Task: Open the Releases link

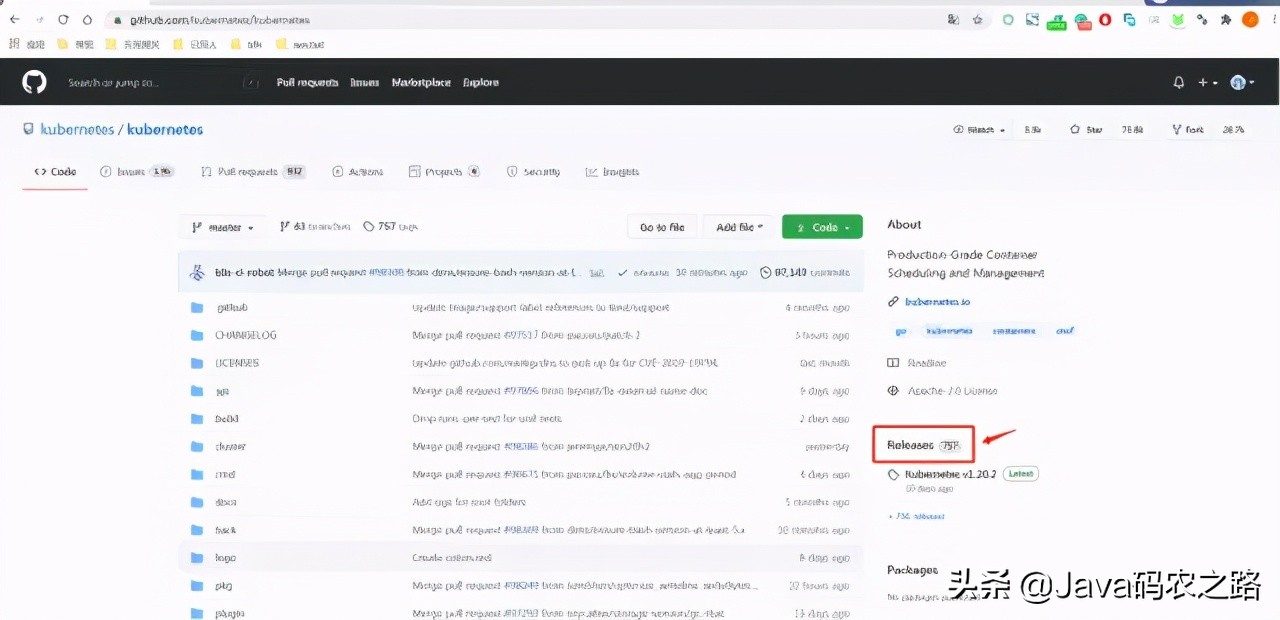Action: [910, 445]
